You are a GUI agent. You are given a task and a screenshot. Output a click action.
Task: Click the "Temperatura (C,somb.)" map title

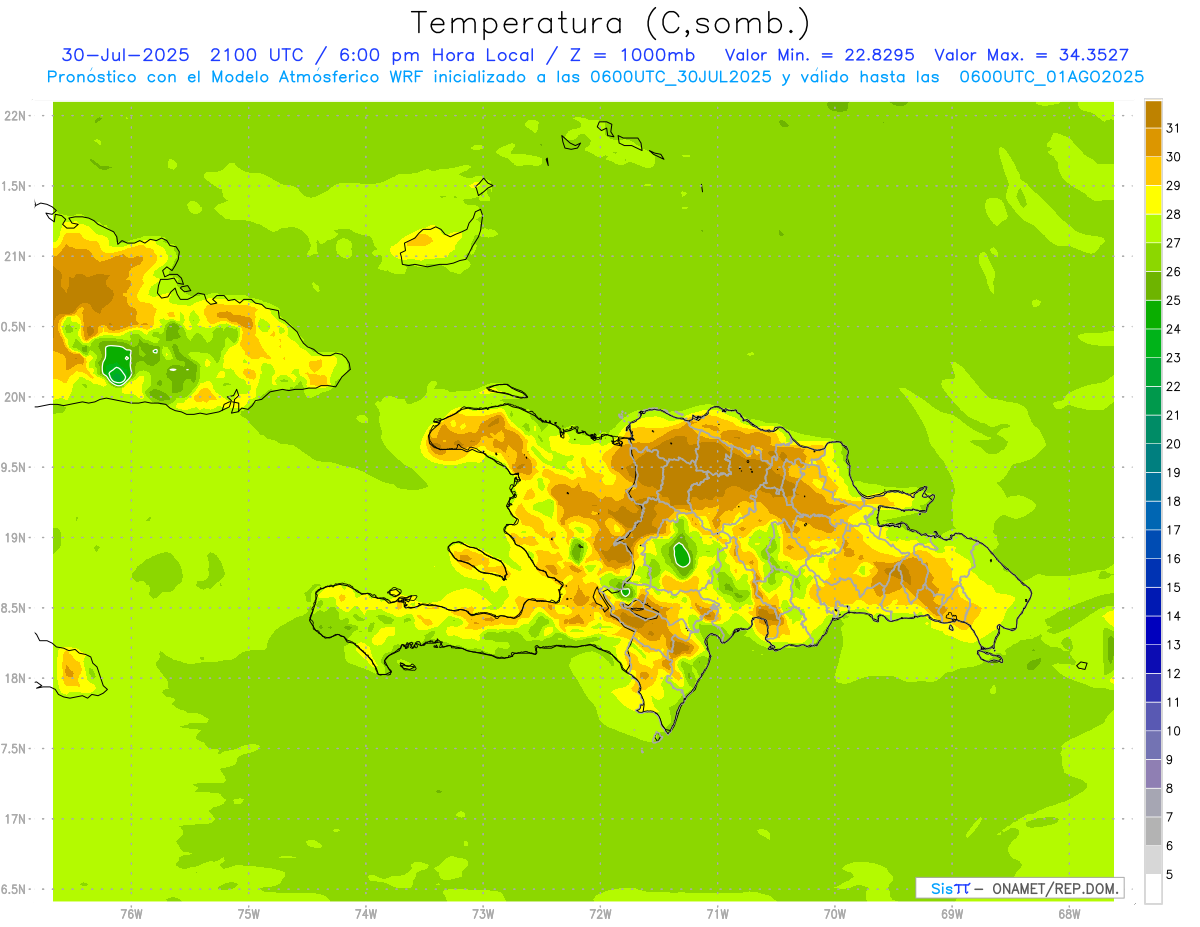tap(611, 23)
